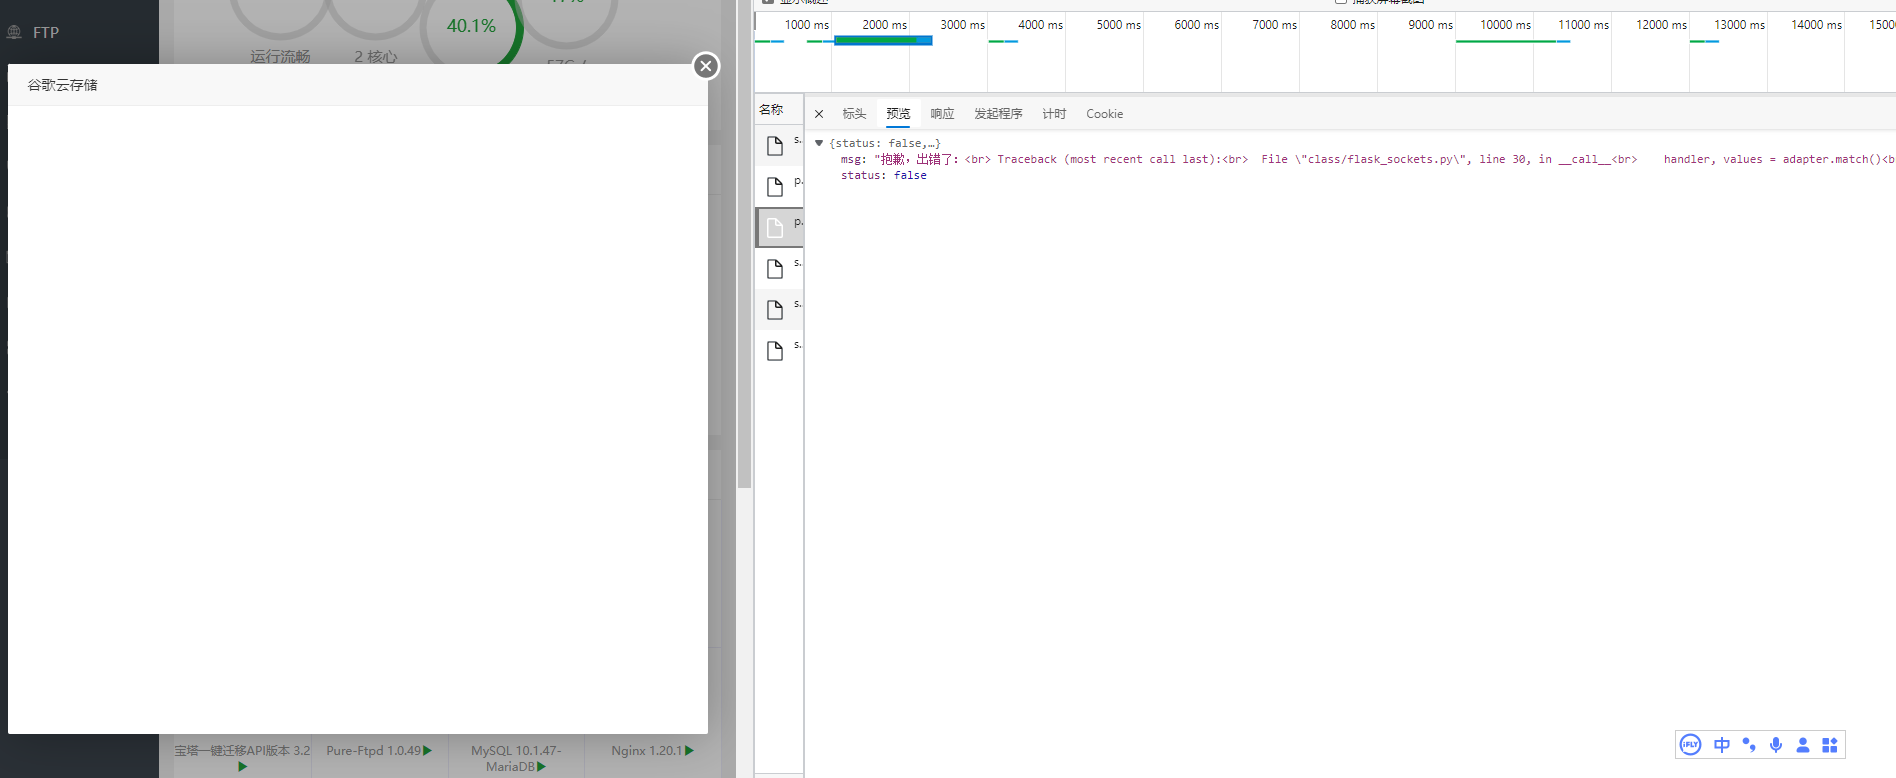Click the blue request bar in the timeline
This screenshot has width=1896, height=778.
point(883,41)
